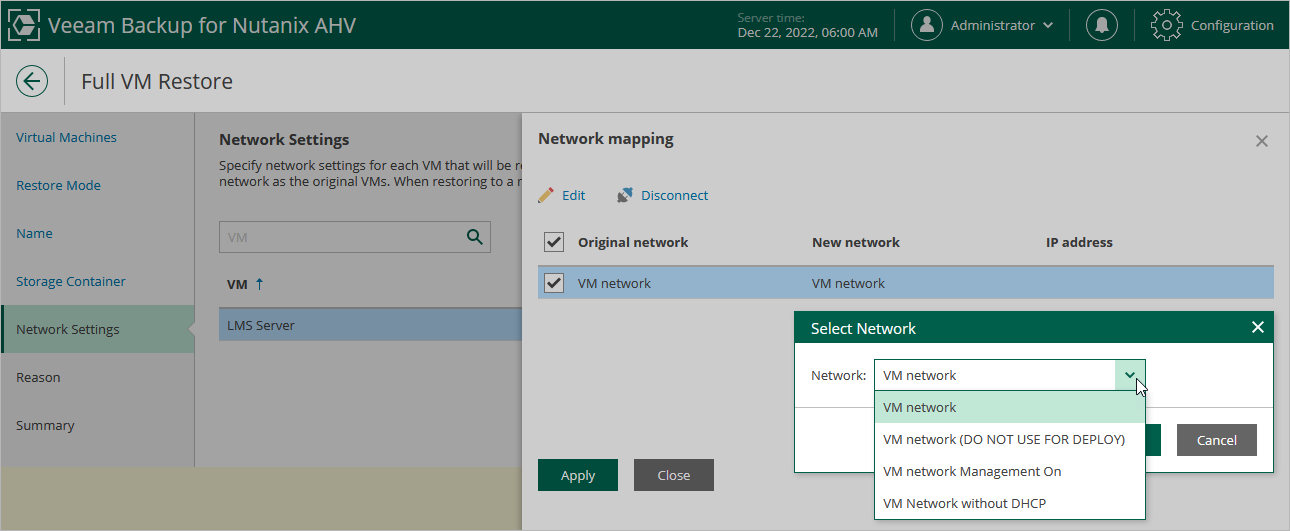Open the Configuration gear icon
The height and width of the screenshot is (531, 1290).
pyautogui.click(x=1167, y=25)
